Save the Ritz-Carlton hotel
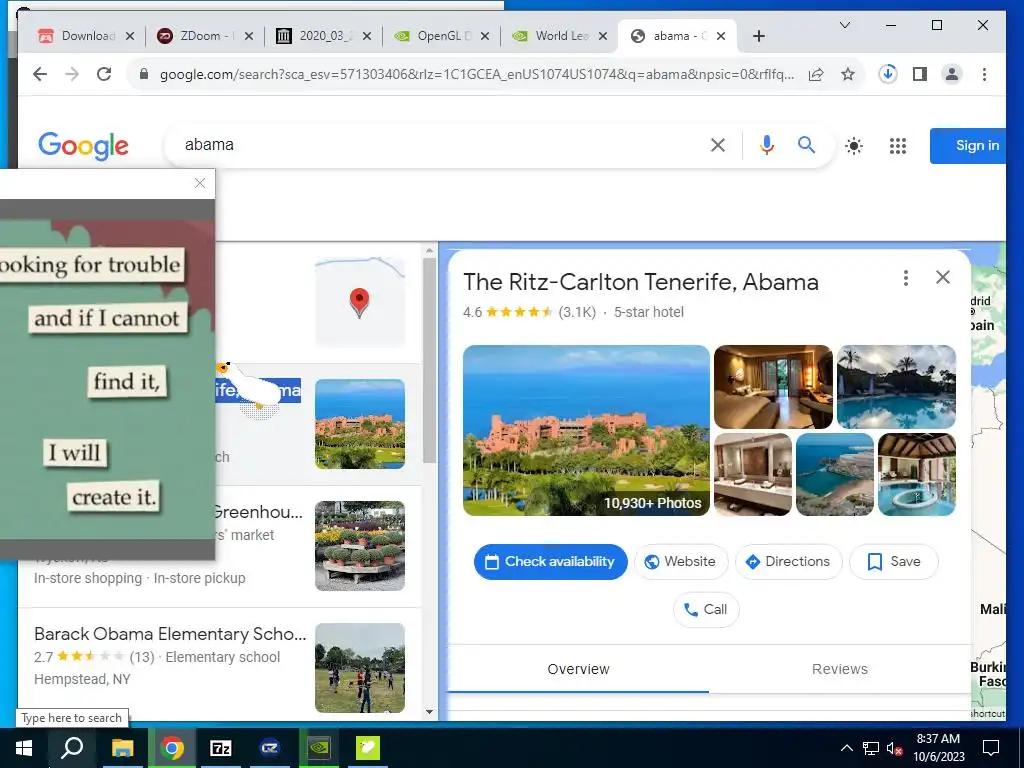1024x768 pixels. click(x=893, y=562)
